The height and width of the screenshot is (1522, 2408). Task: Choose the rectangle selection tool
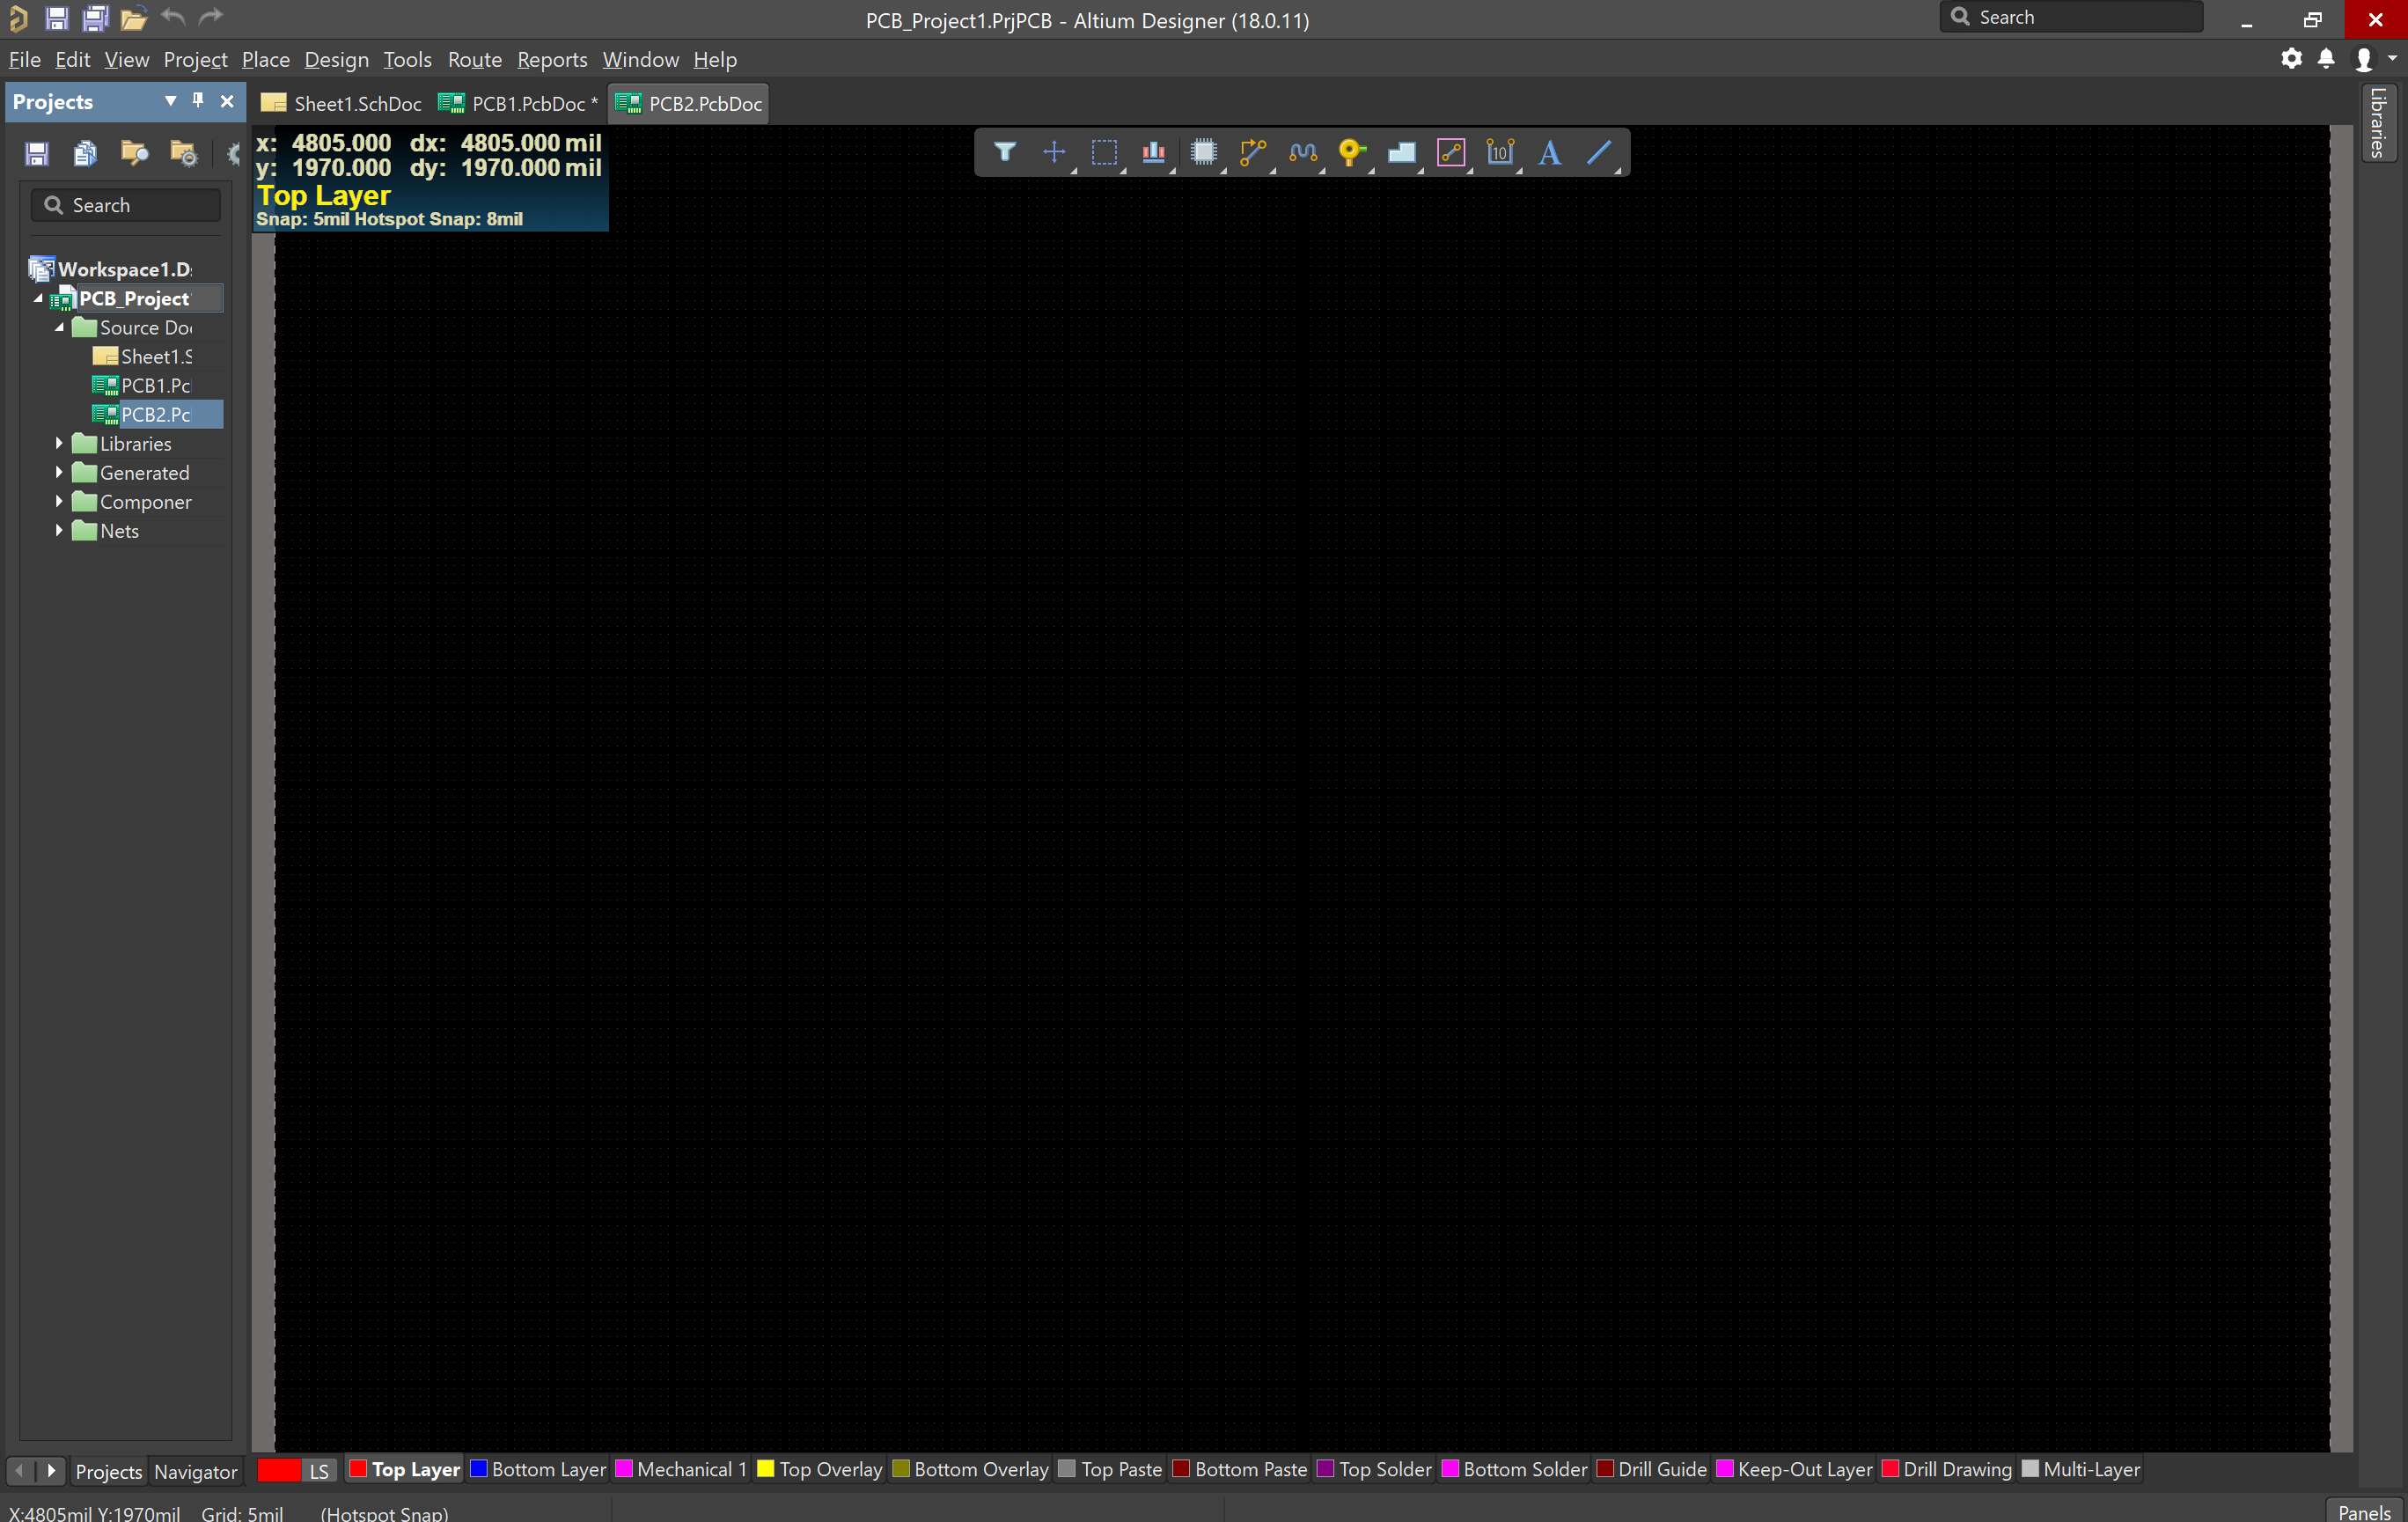pyautogui.click(x=1104, y=152)
